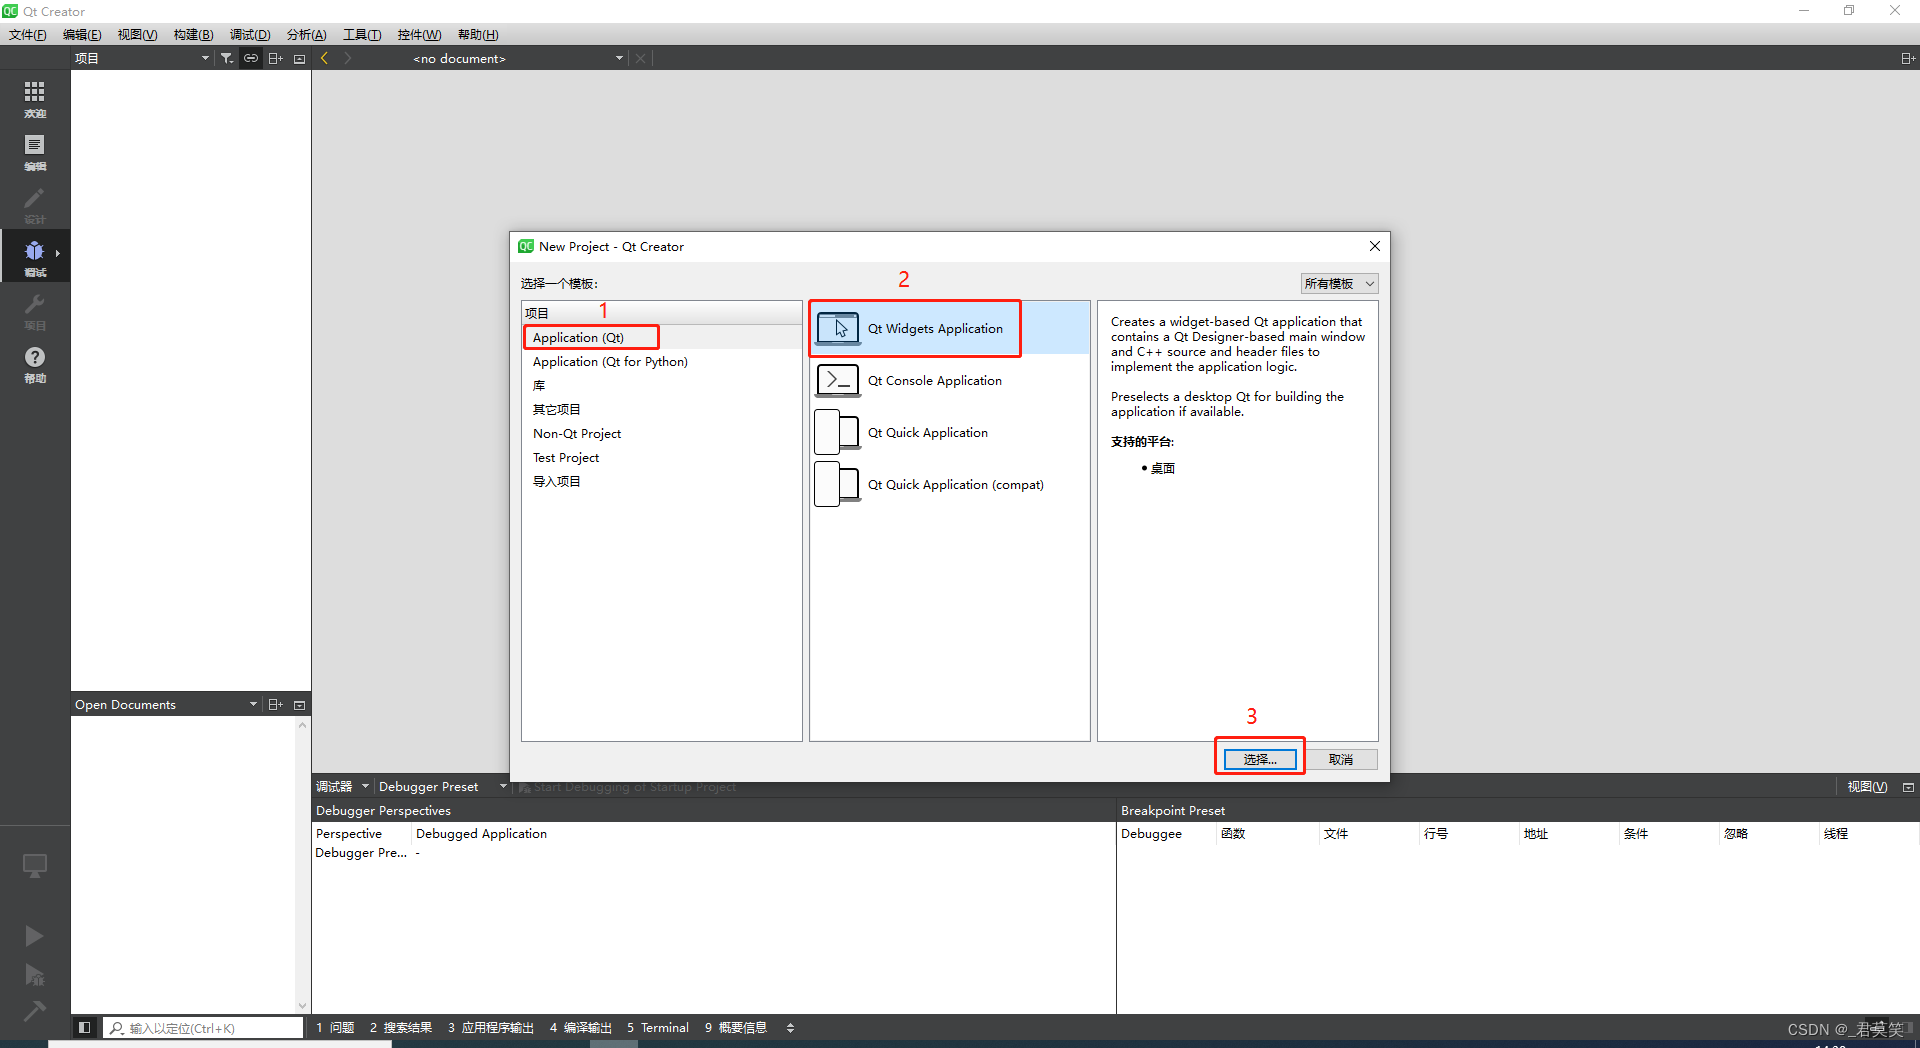The image size is (1920, 1048).
Task: Toggle synchronize-with-editor link icon
Action: 251,59
